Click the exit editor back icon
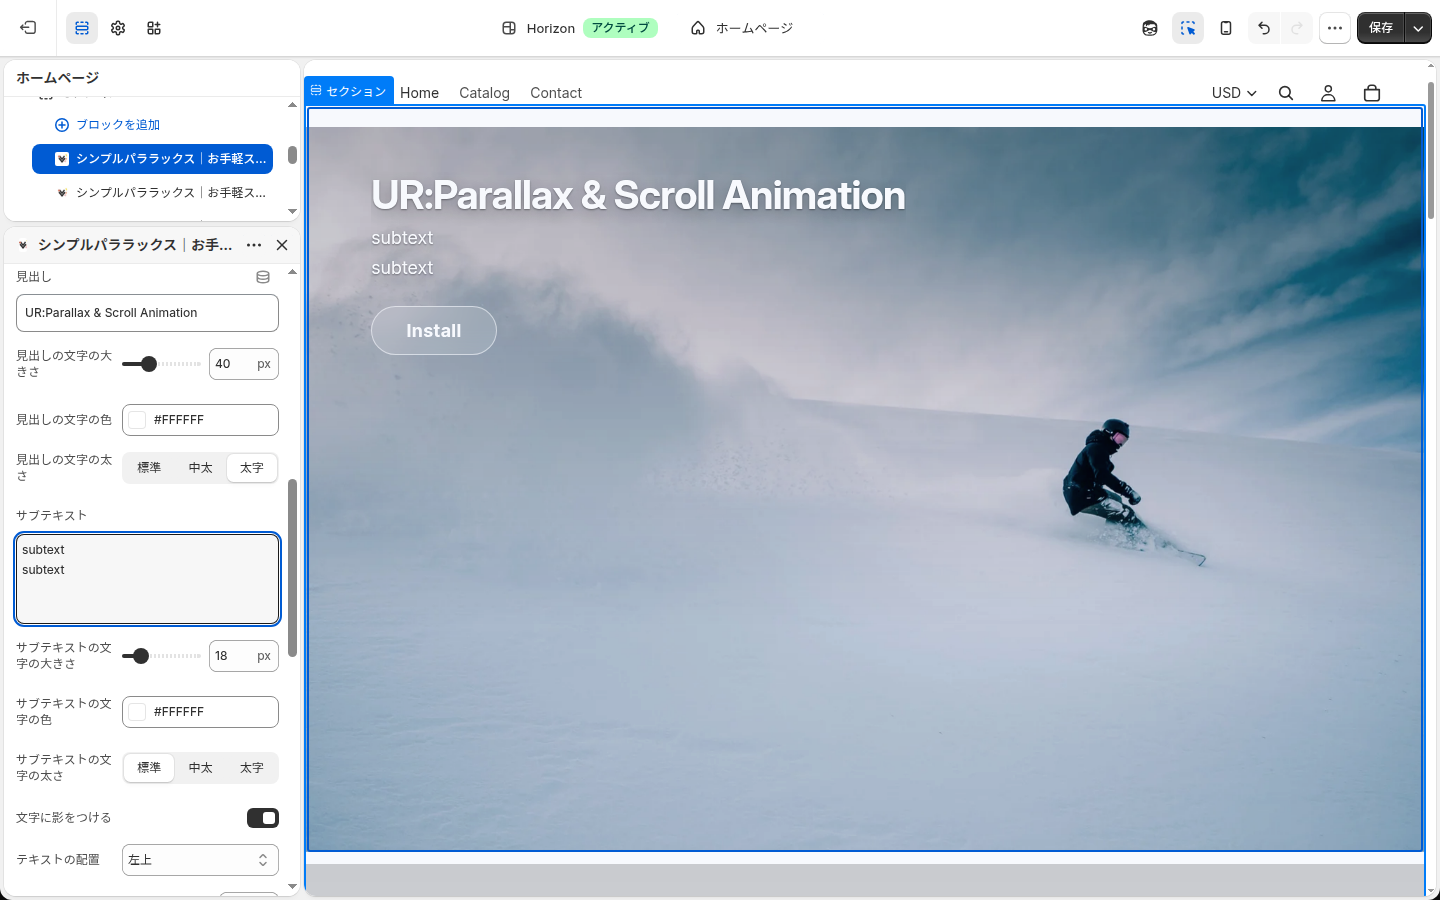This screenshot has width=1440, height=900. pos(28,28)
